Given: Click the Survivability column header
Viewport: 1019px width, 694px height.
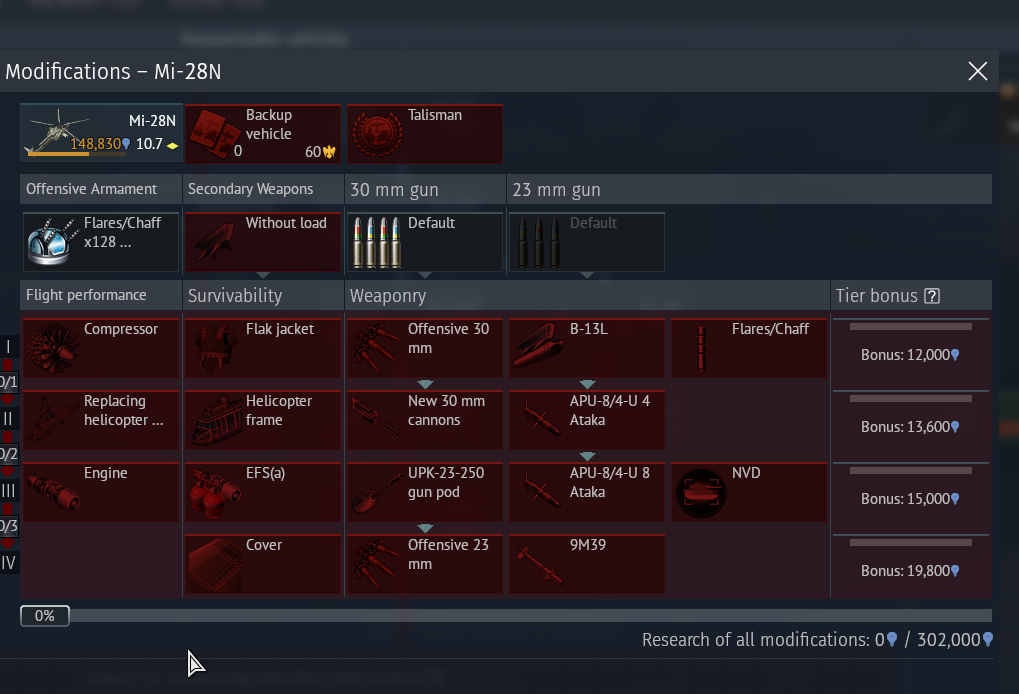Looking at the screenshot, I should point(263,295).
